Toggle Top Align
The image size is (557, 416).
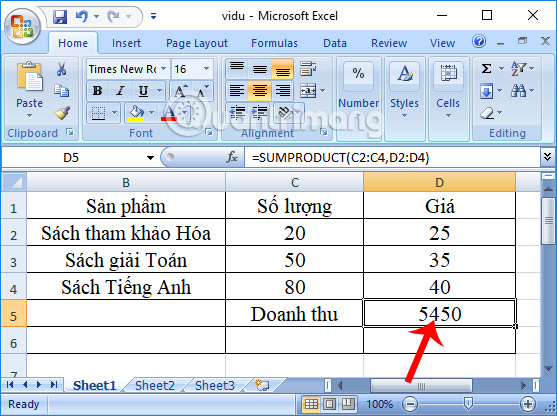tap(237, 69)
